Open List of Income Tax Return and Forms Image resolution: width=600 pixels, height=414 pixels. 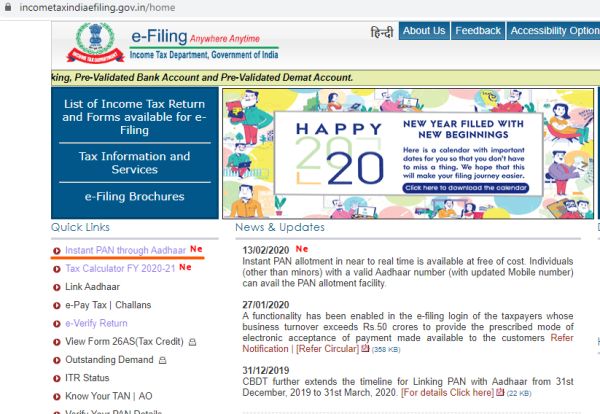[x=136, y=117]
